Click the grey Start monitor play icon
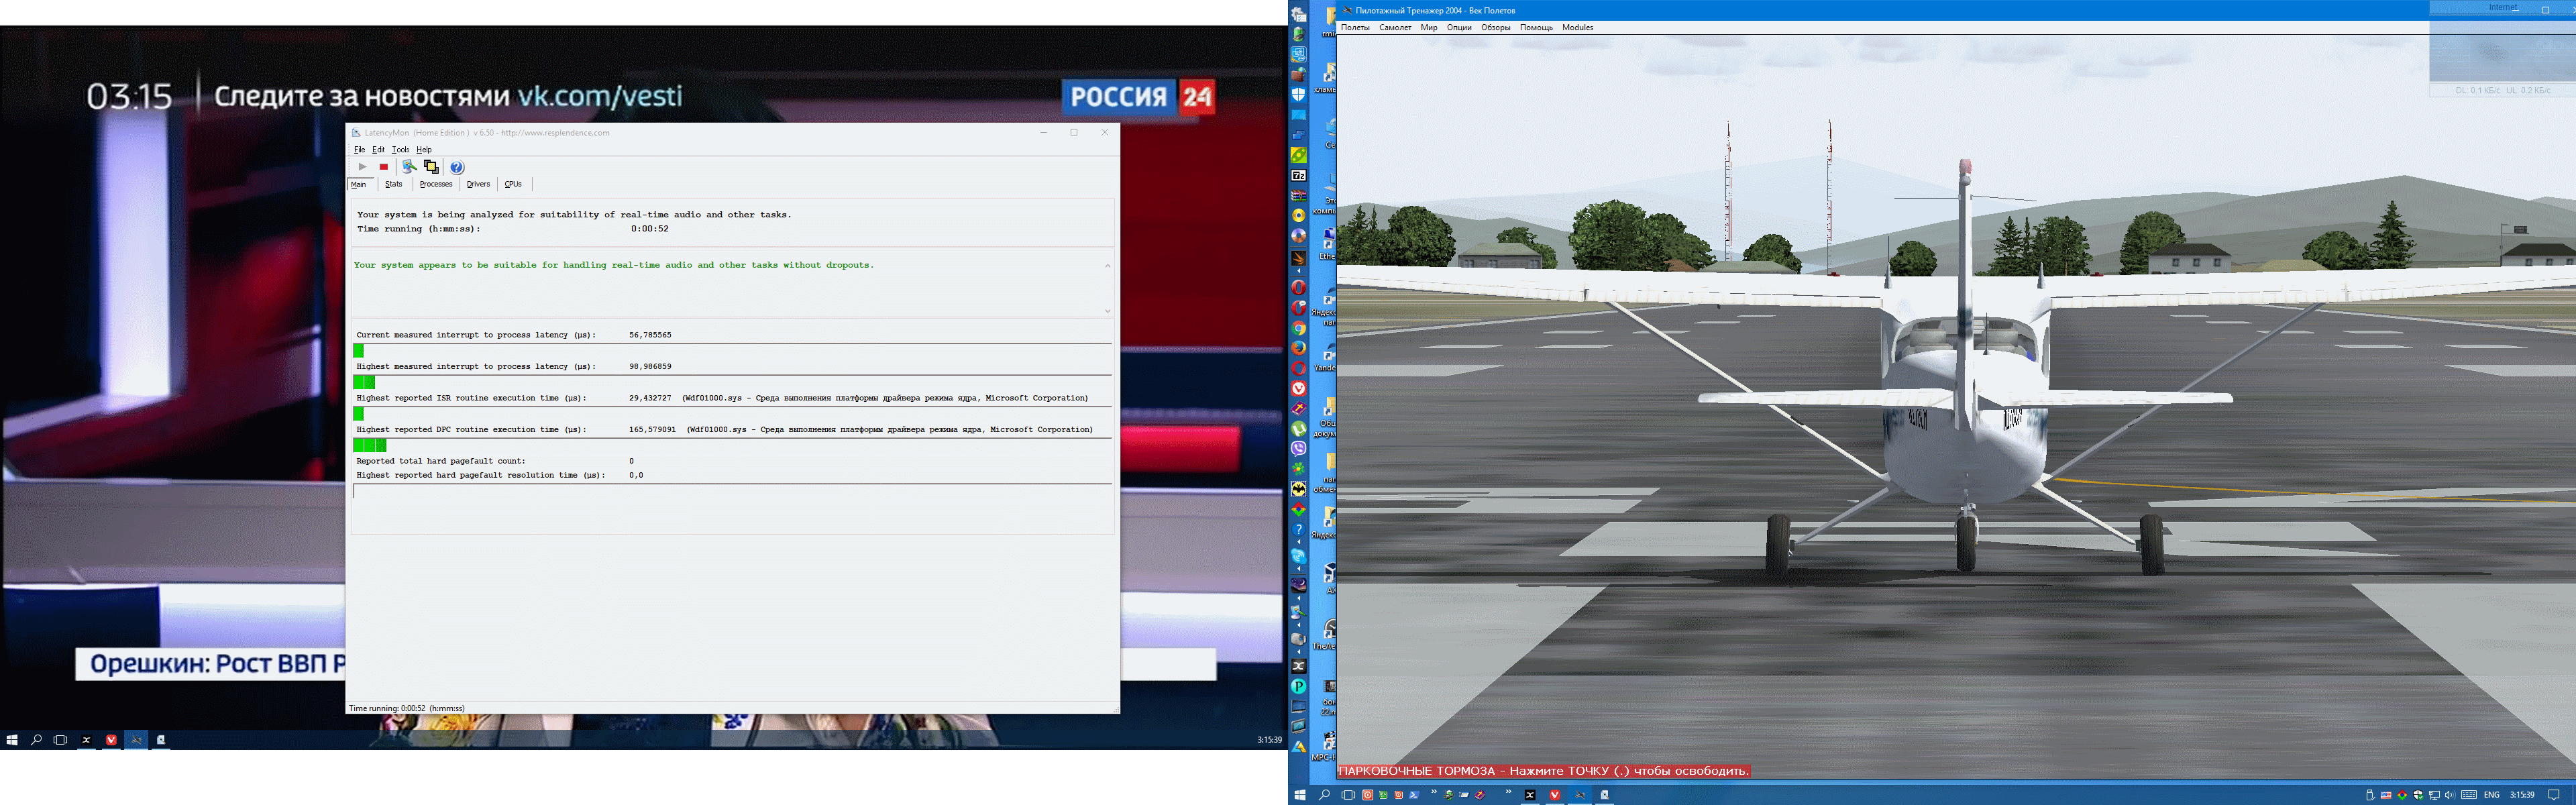This screenshot has height=805, width=2576. (362, 167)
